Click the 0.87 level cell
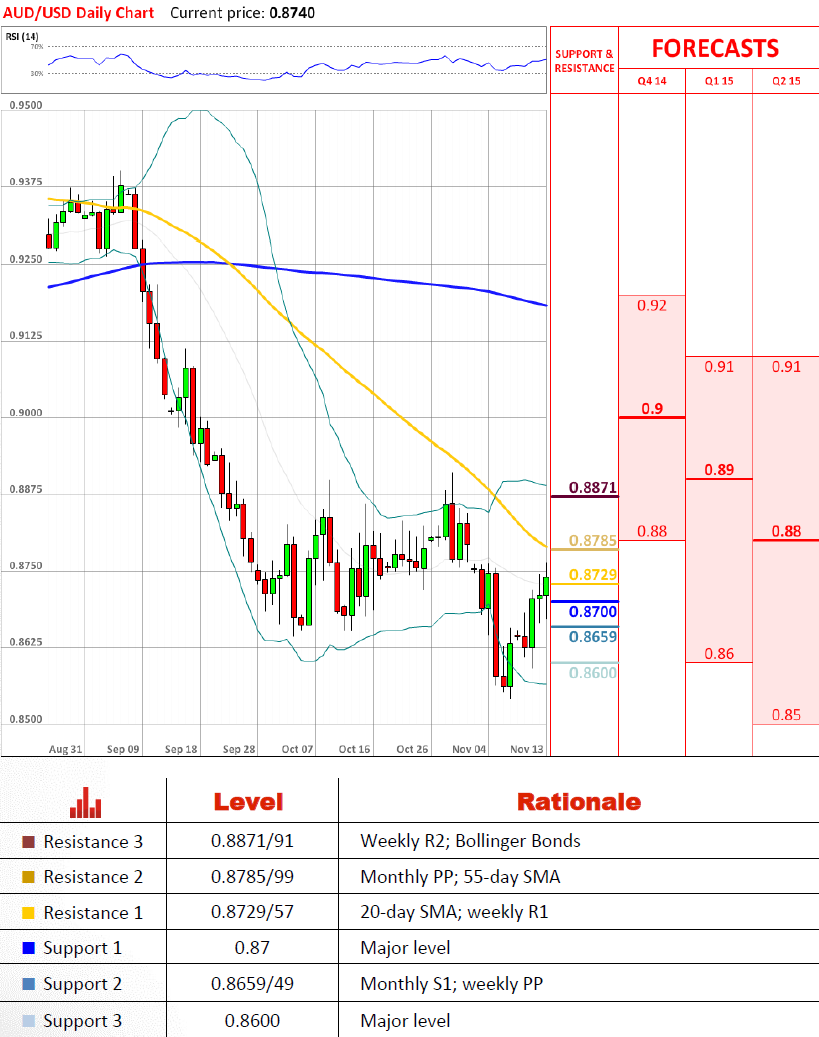 click(252, 948)
